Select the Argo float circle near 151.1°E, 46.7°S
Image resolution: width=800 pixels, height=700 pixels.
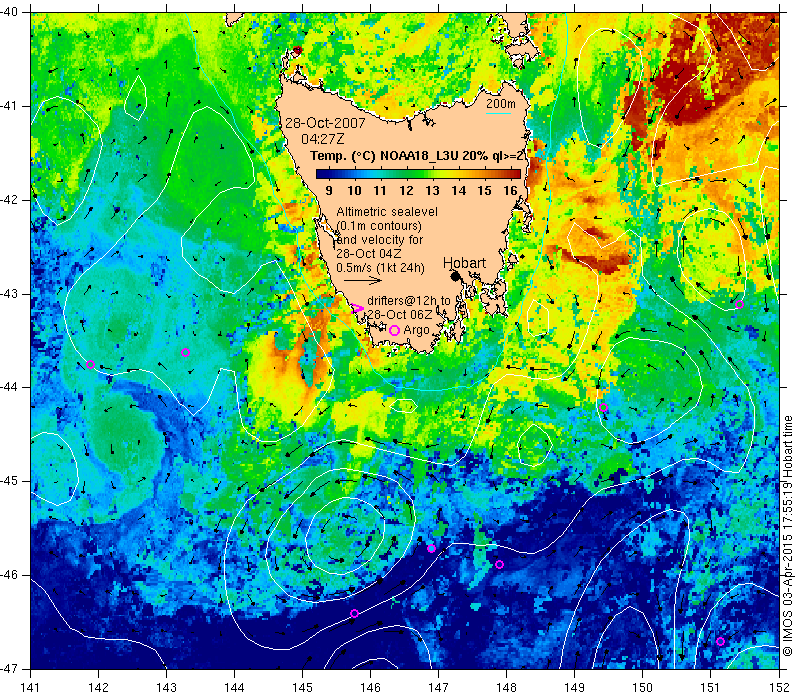[720, 641]
